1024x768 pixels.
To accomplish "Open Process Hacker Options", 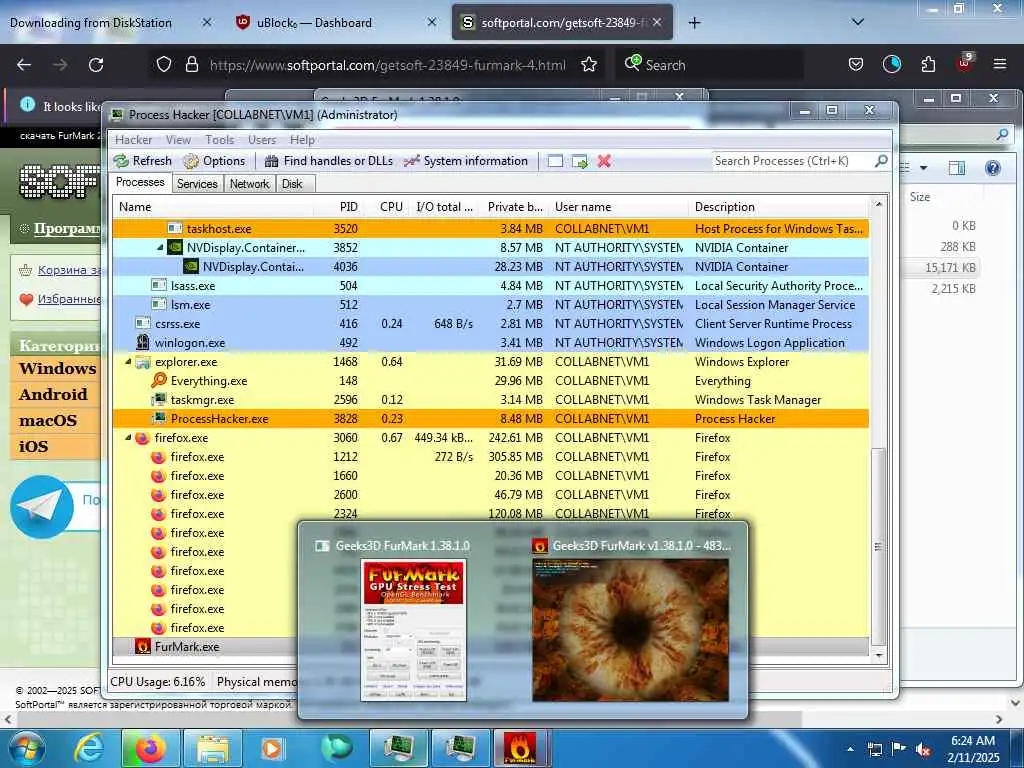I will tap(214, 161).
